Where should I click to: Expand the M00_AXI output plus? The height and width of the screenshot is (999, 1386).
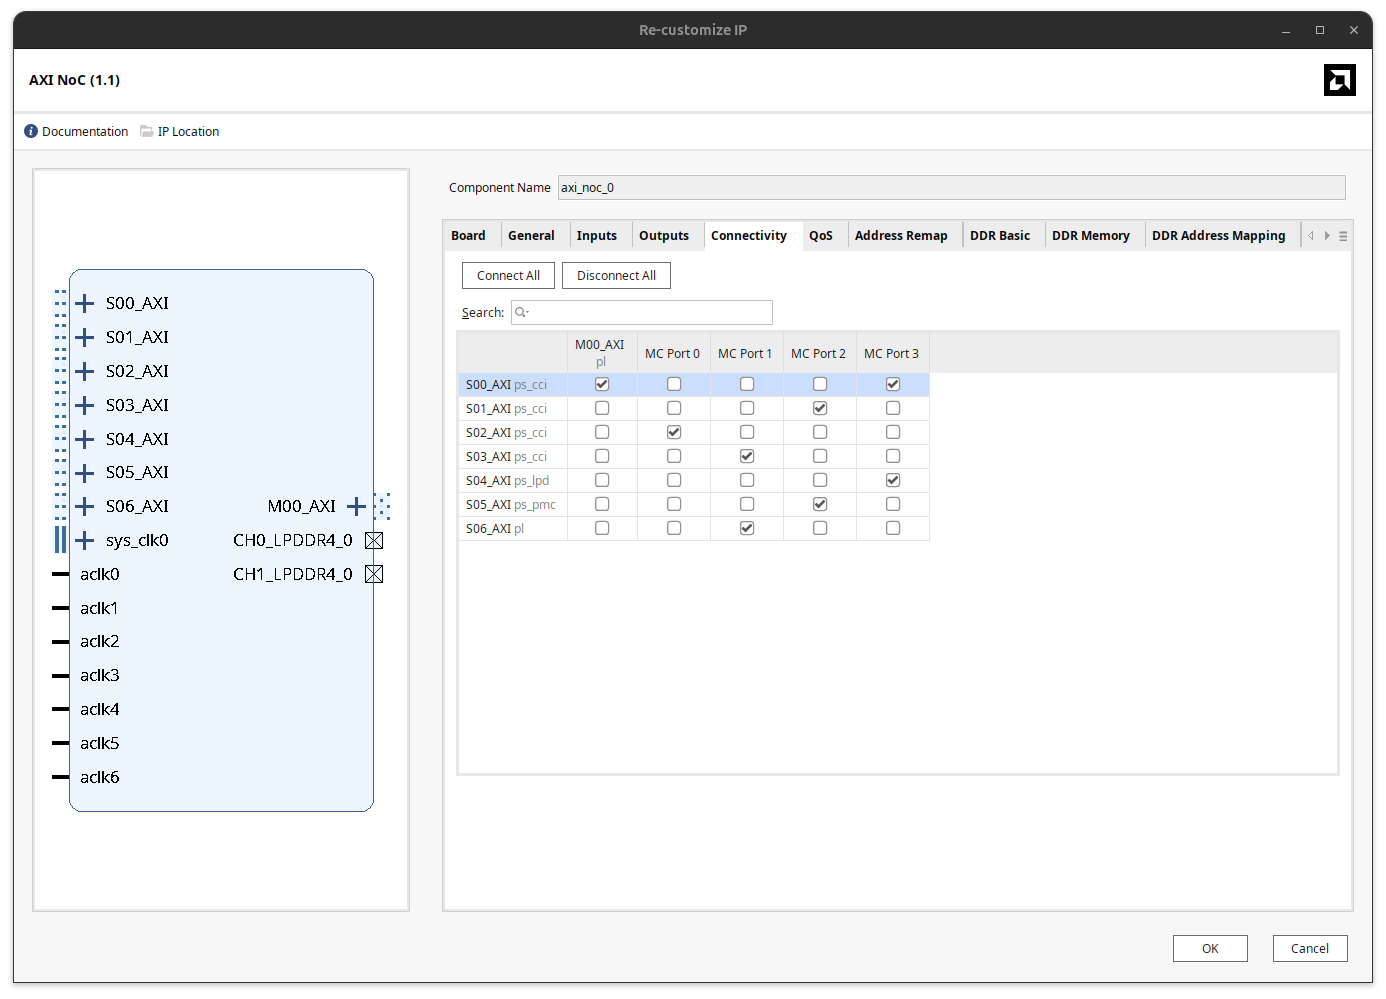[x=356, y=506]
